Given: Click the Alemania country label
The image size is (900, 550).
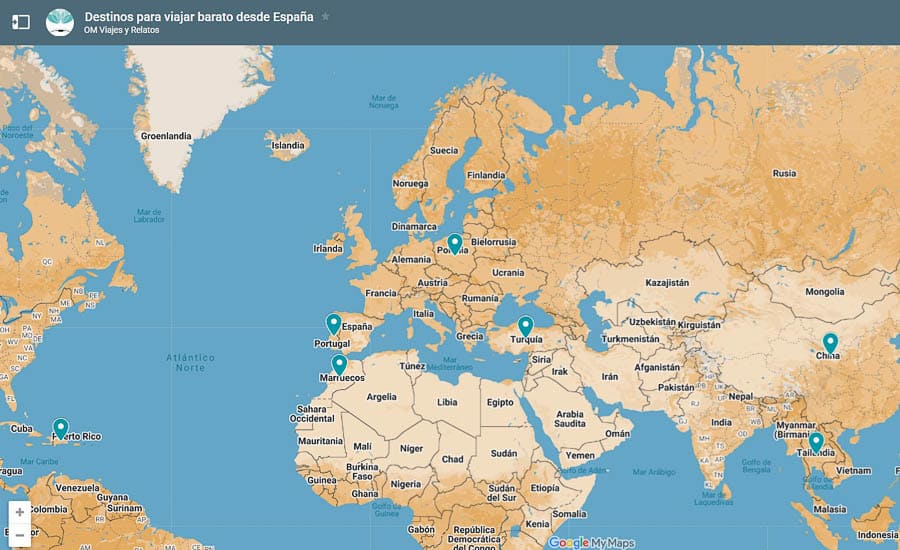Looking at the screenshot, I should click(x=411, y=259).
